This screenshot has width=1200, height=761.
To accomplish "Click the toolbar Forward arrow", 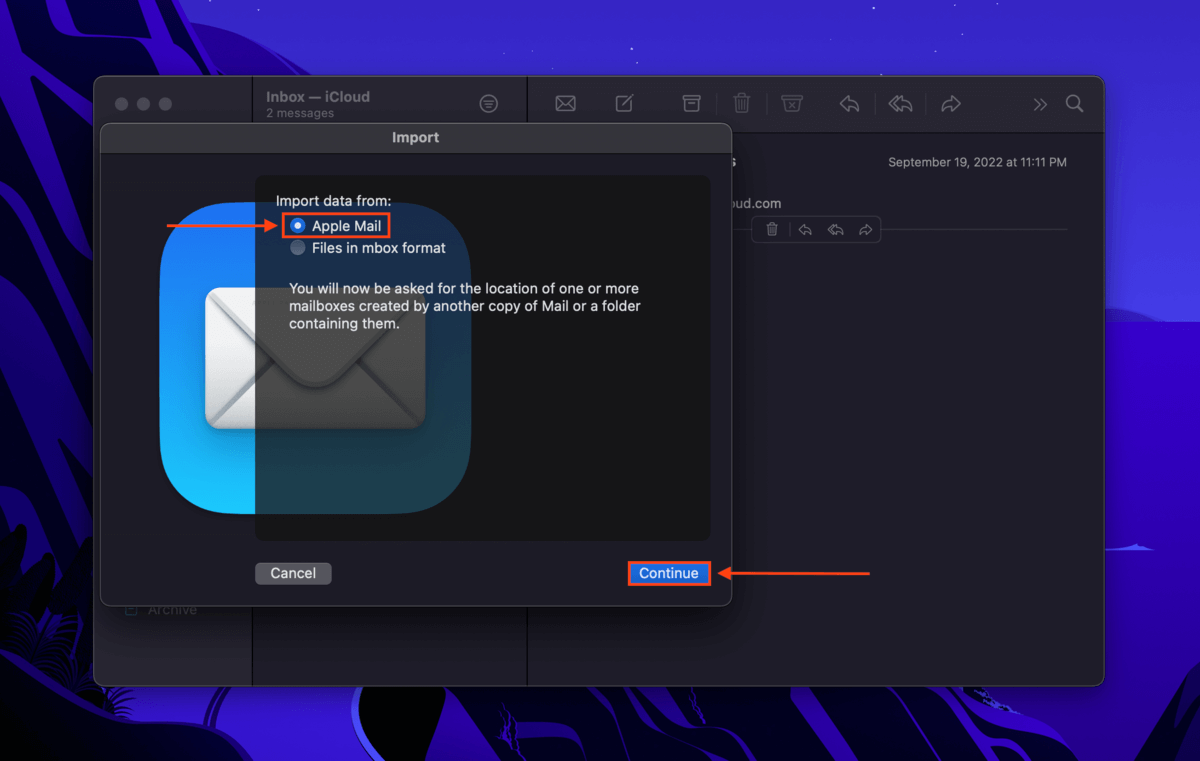I will [x=951, y=104].
